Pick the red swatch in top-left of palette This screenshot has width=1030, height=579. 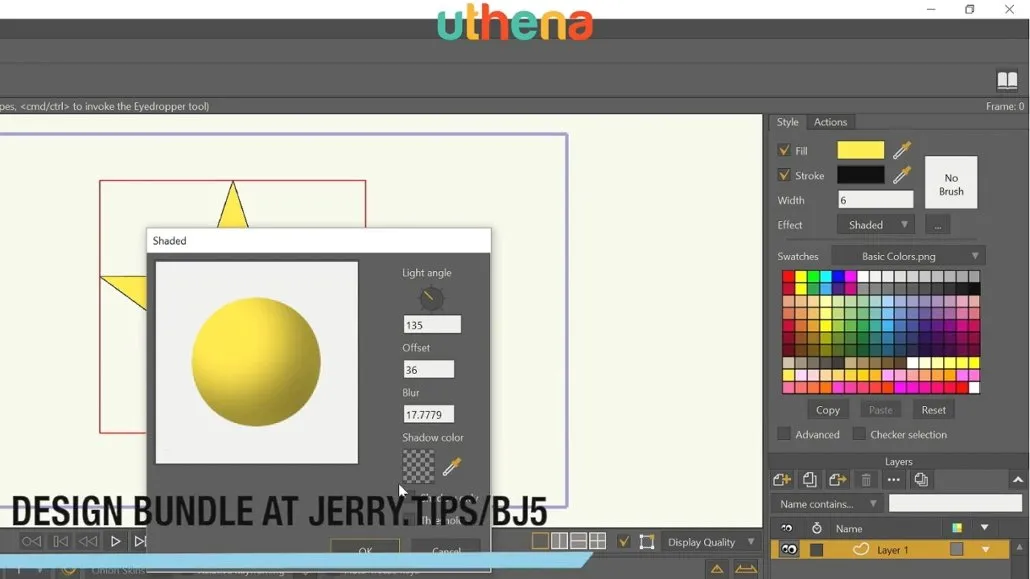click(788, 277)
